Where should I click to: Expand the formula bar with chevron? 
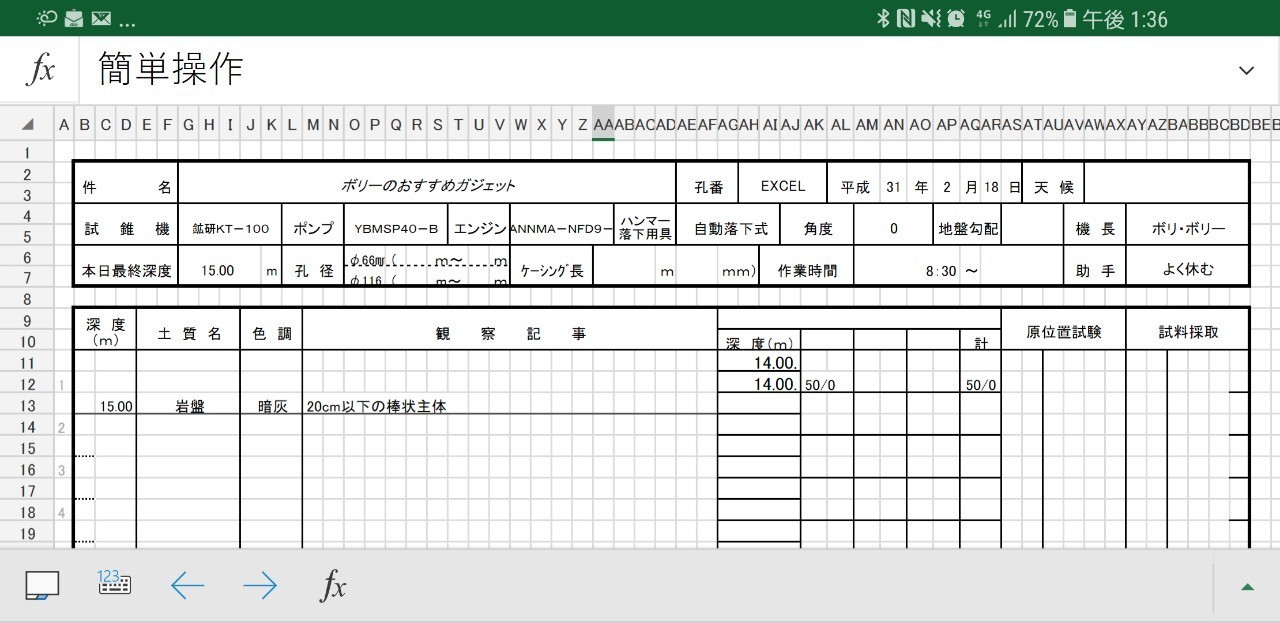coord(1246,70)
